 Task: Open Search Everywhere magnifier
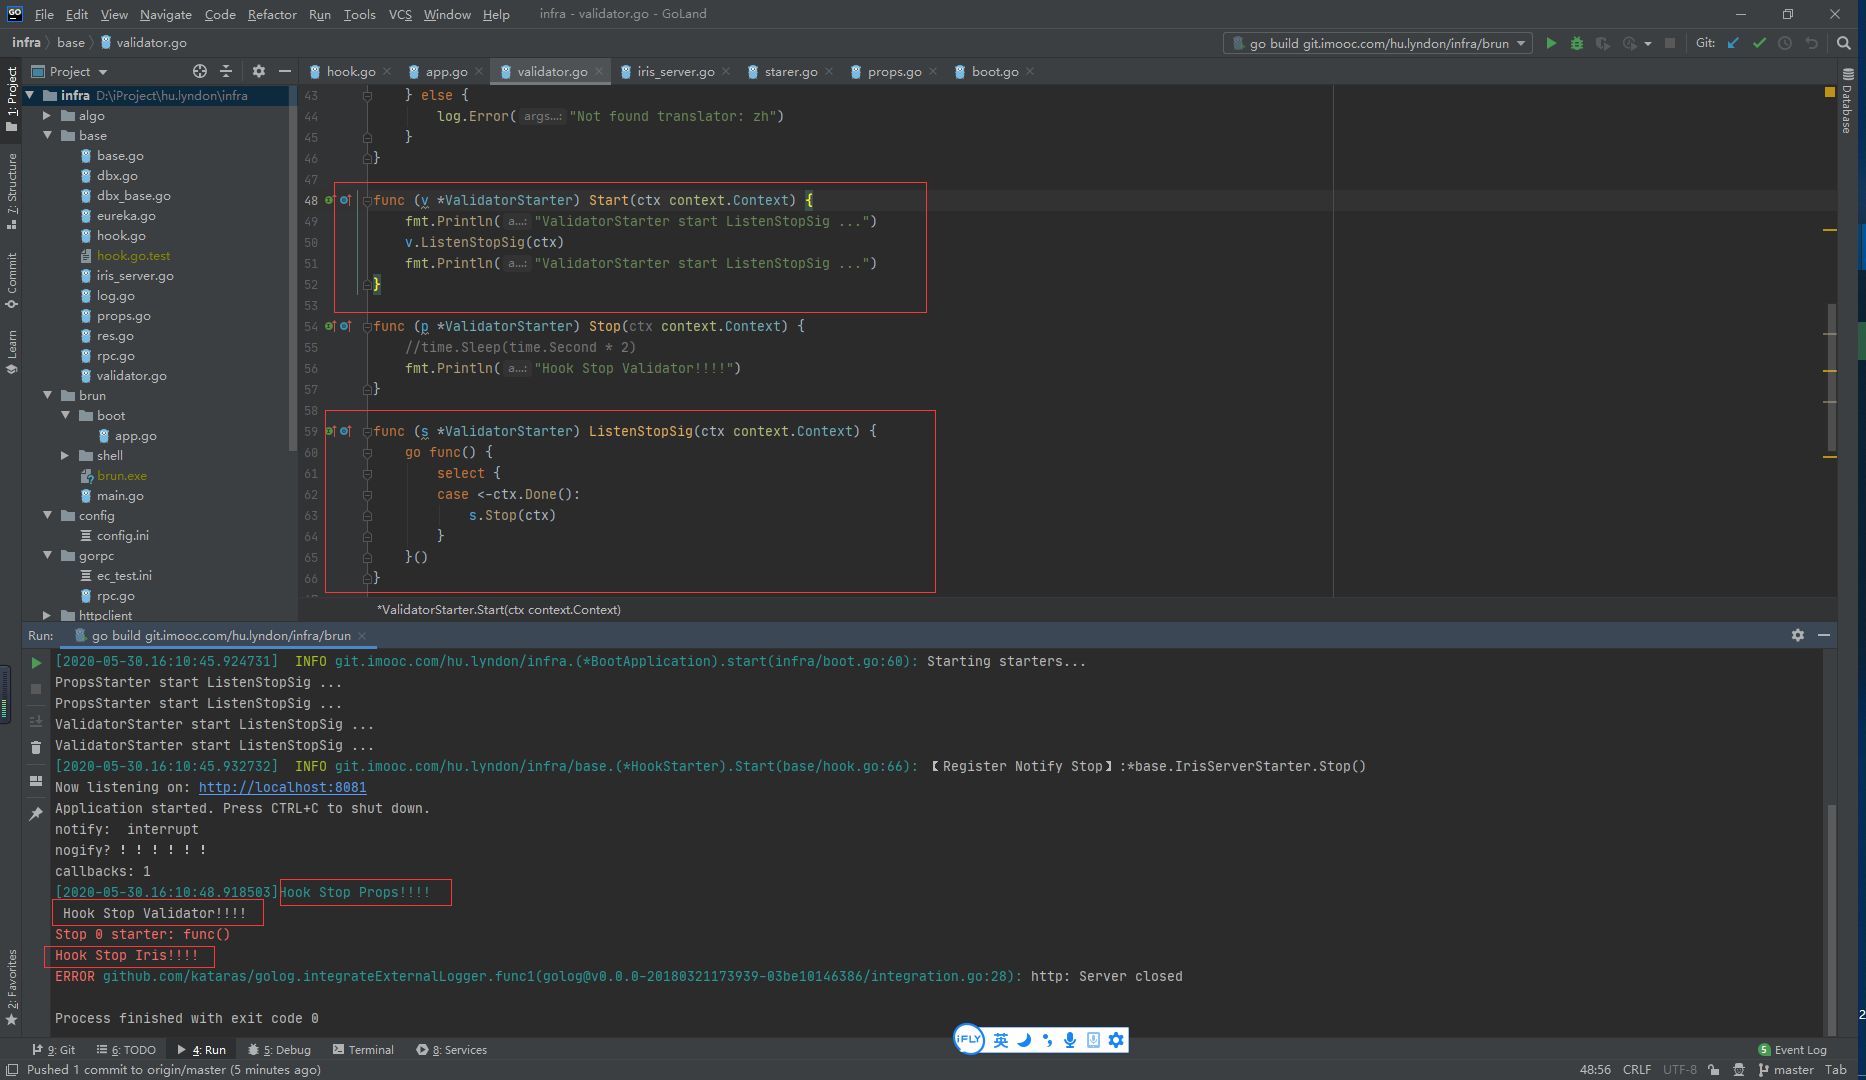[x=1844, y=43]
